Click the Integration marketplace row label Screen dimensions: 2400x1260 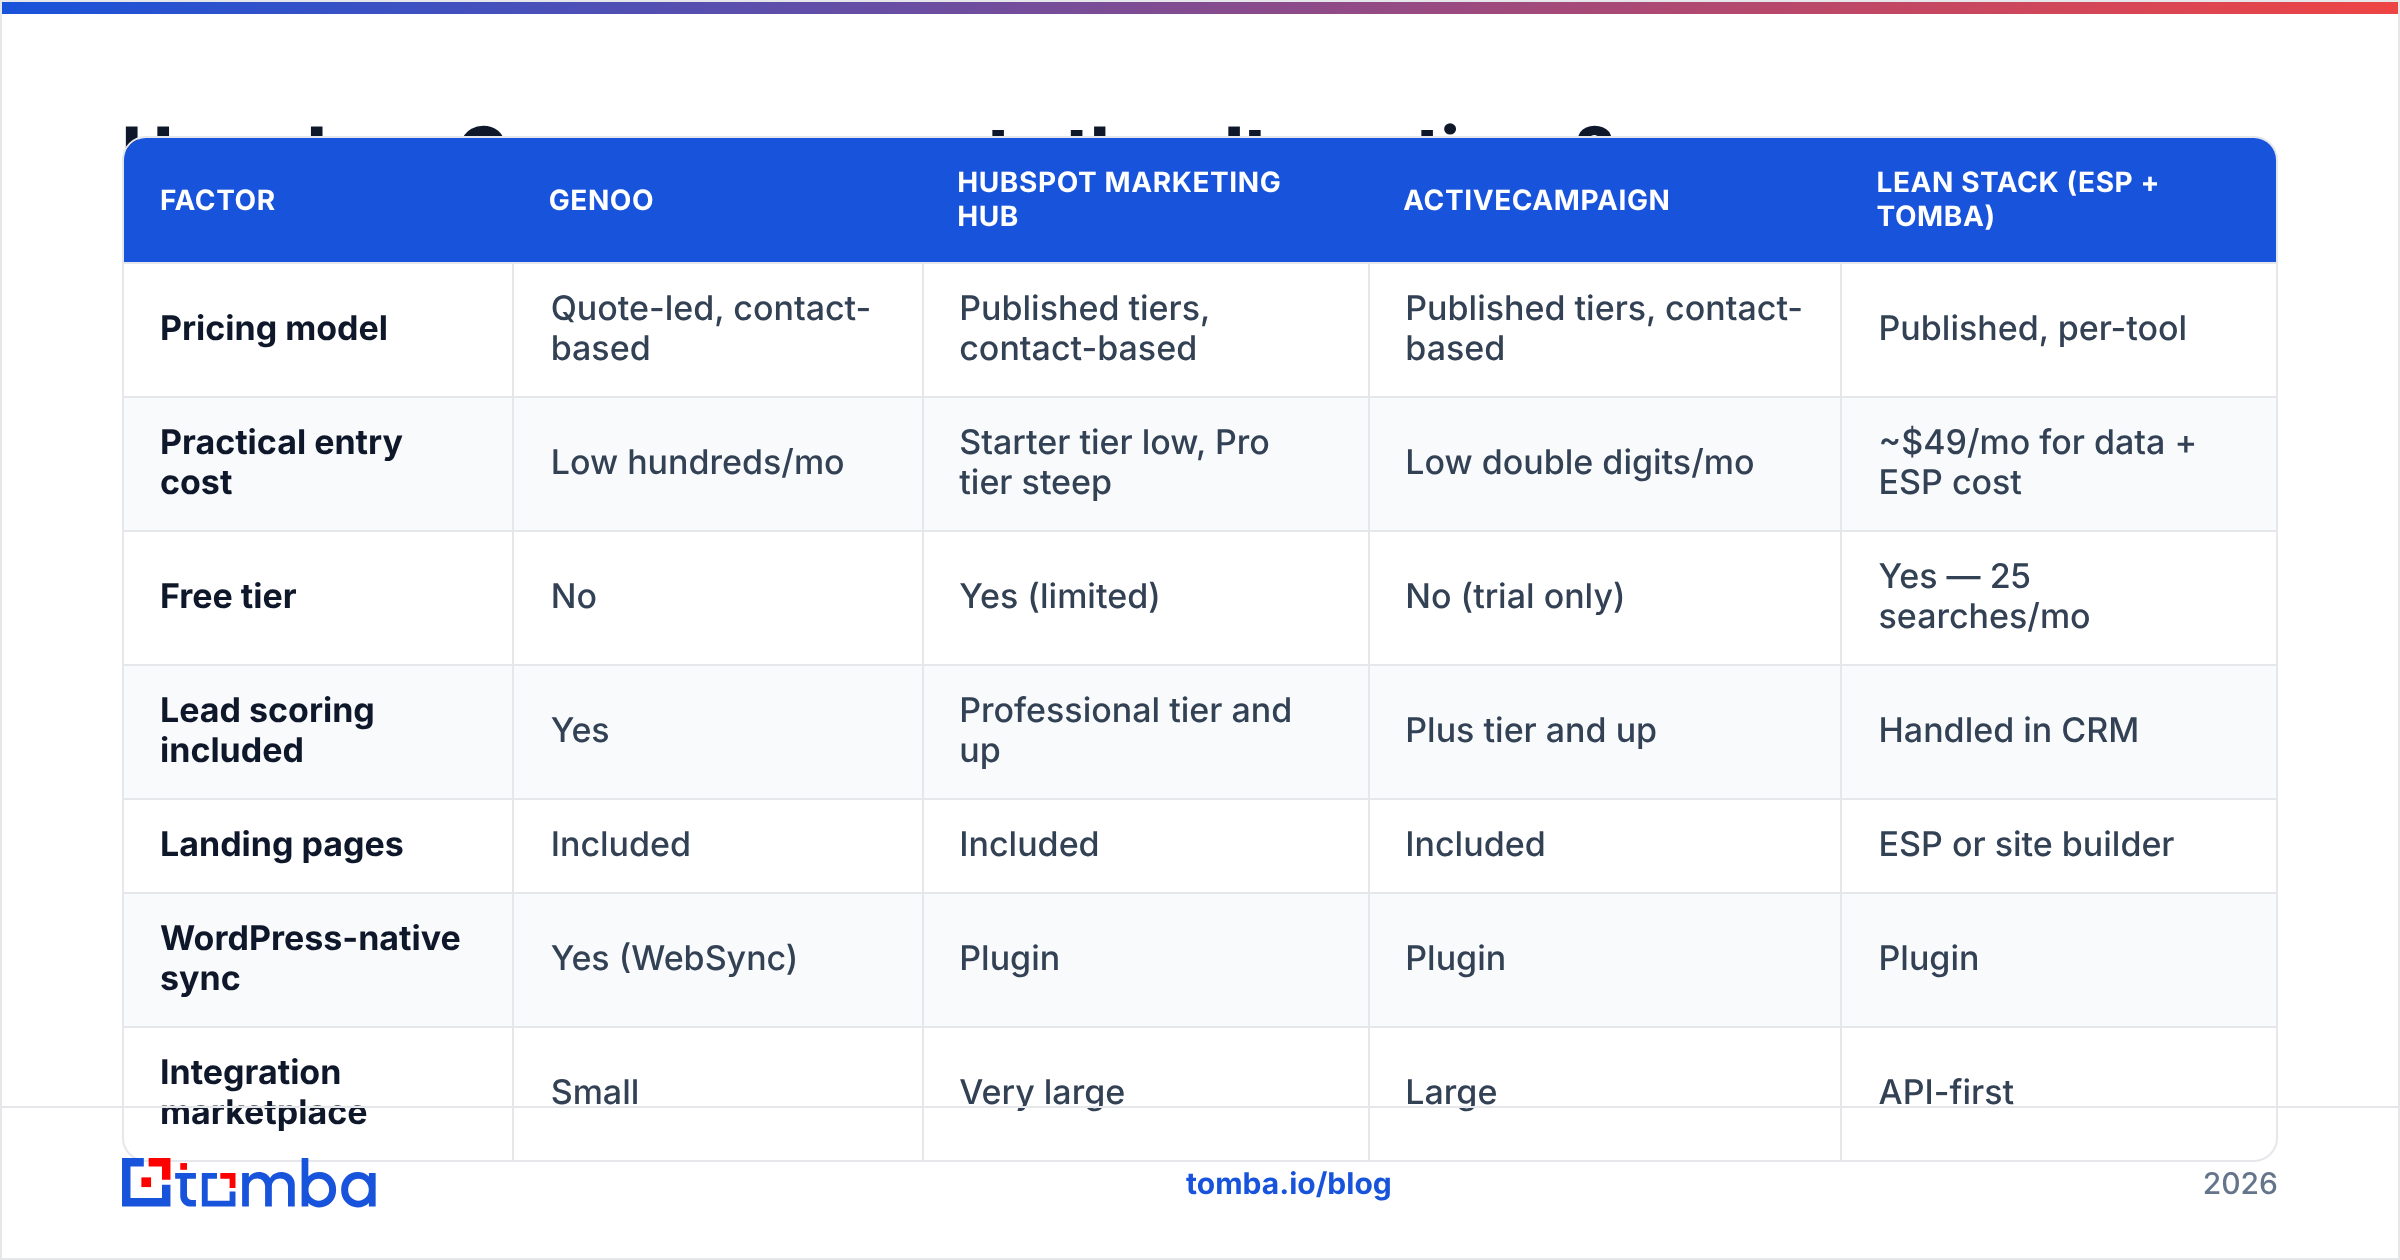pyautogui.click(x=263, y=1092)
